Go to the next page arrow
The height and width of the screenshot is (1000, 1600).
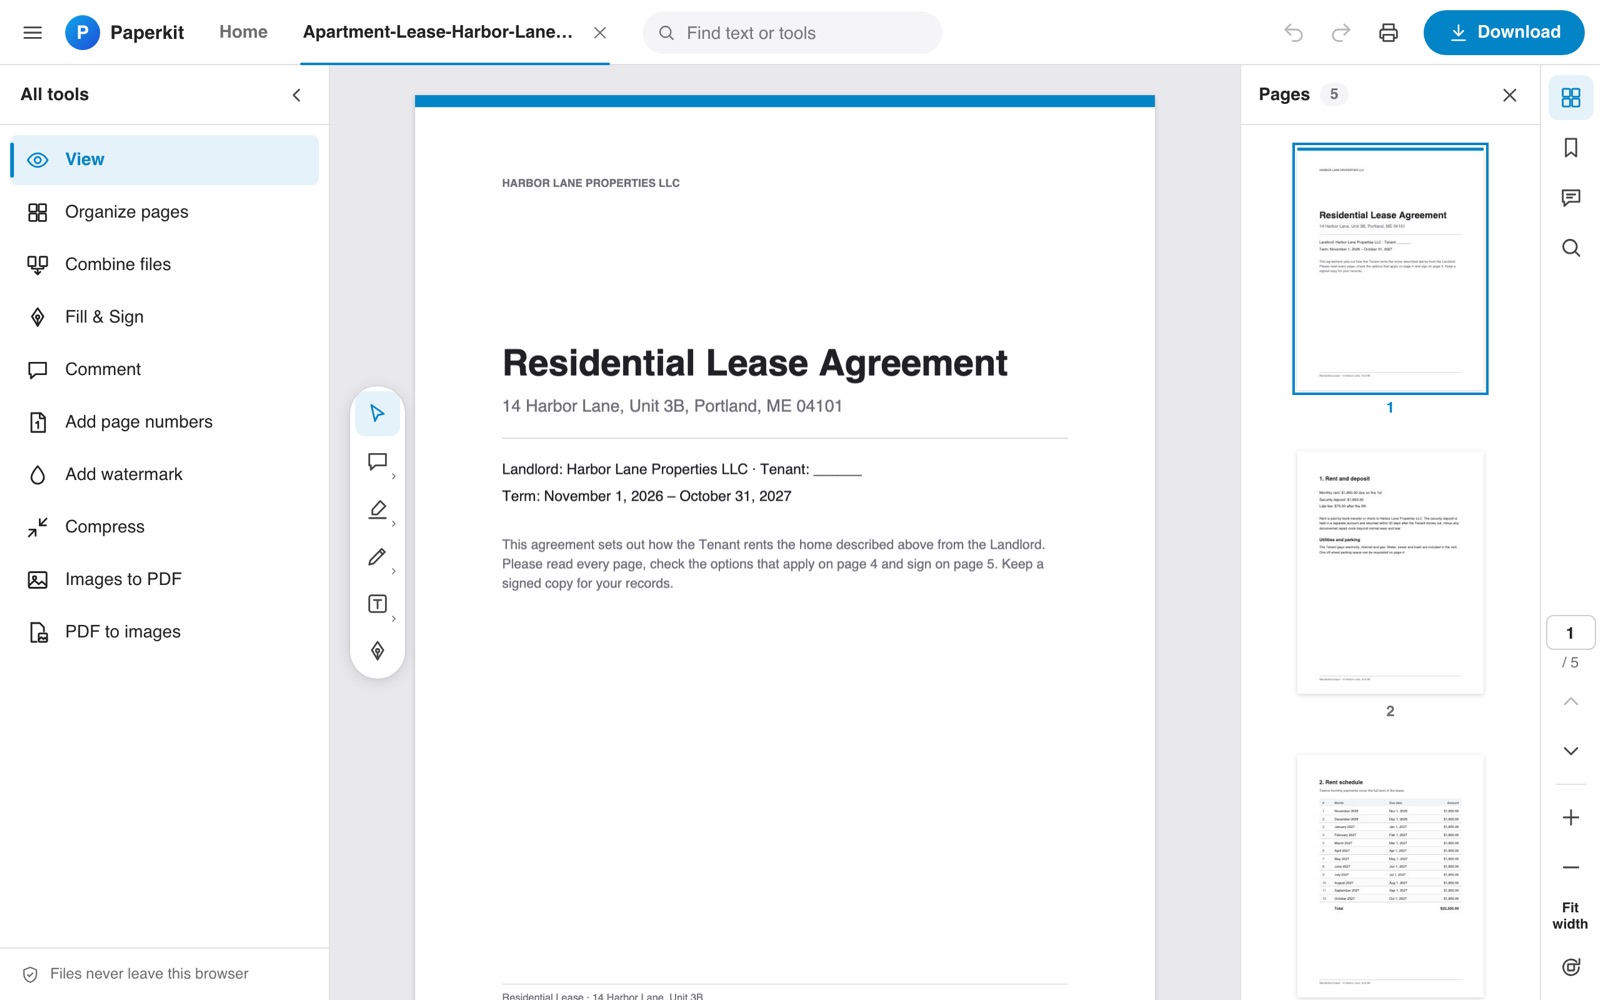click(x=1571, y=751)
